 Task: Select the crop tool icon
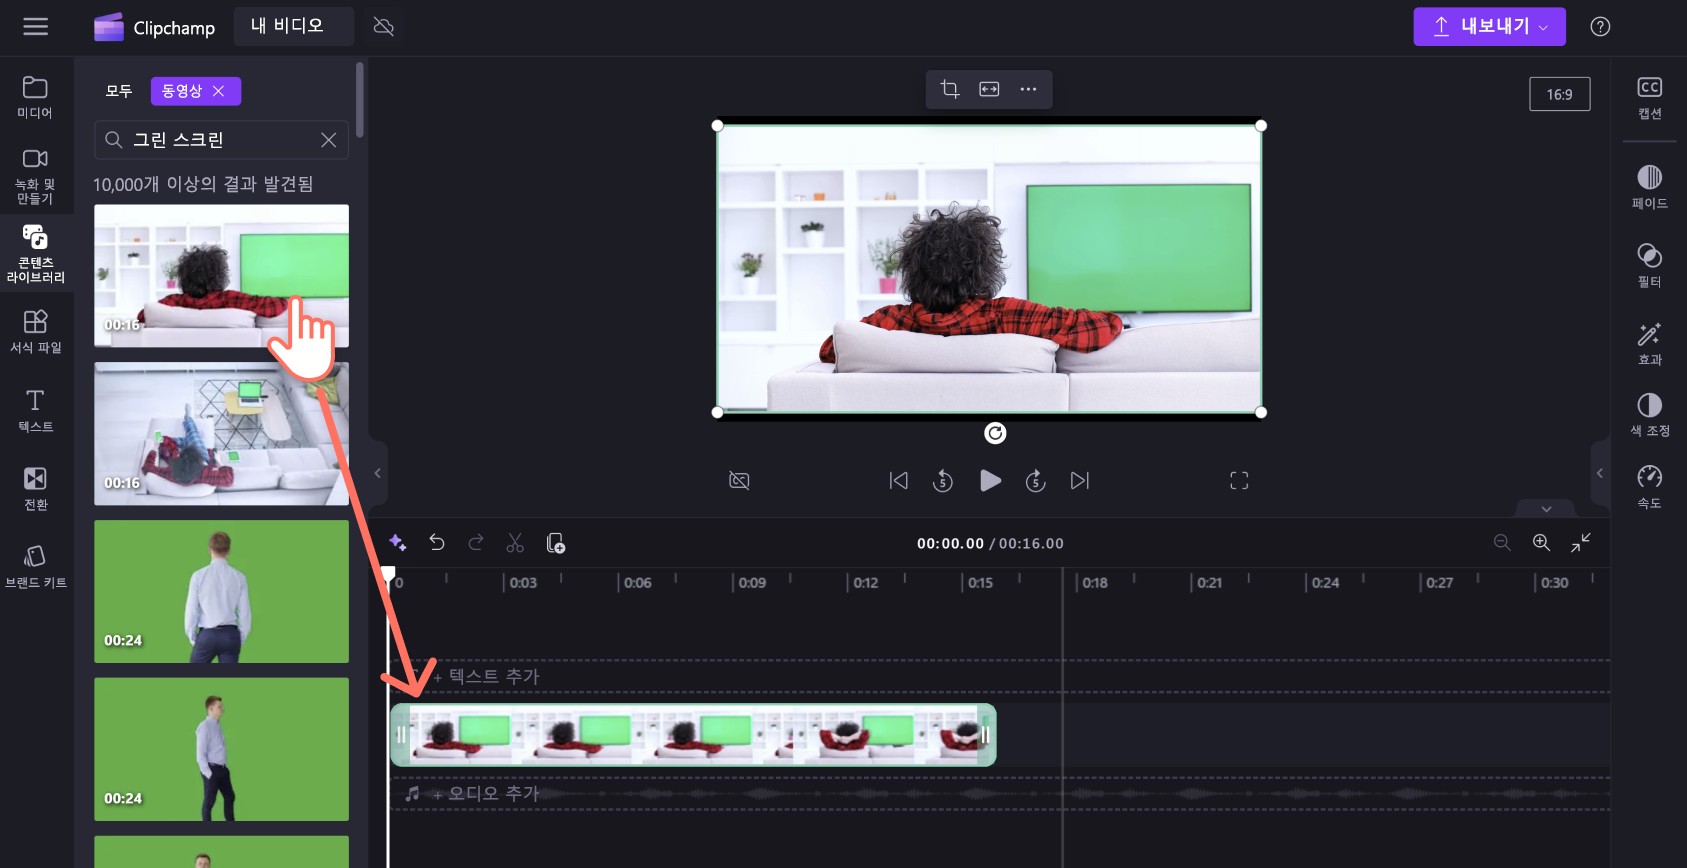click(949, 89)
